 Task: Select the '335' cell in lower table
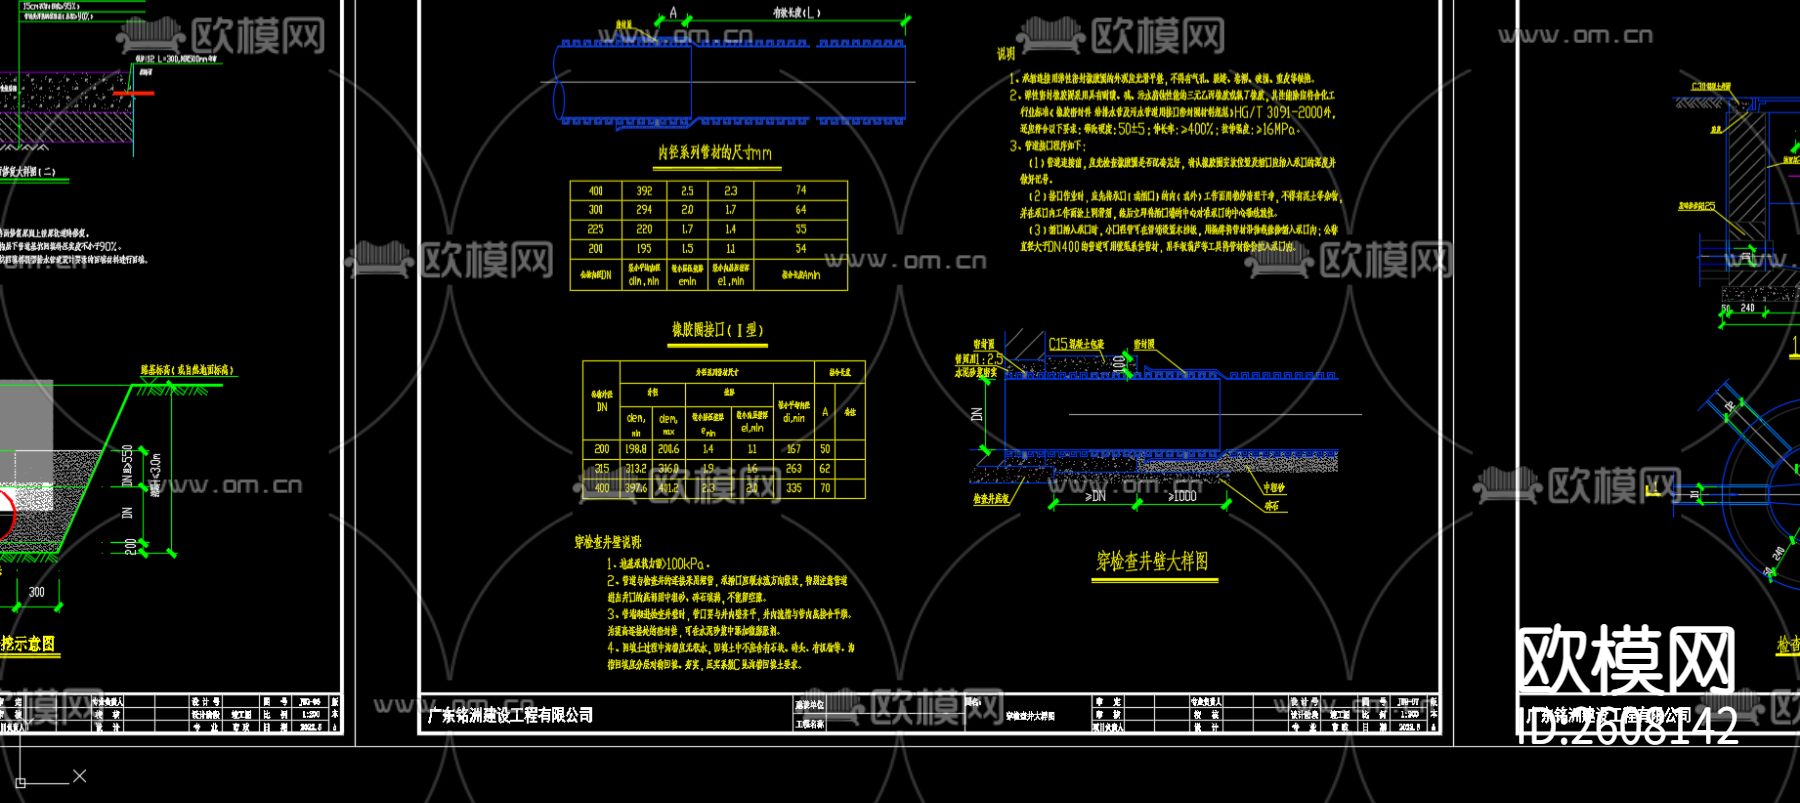pos(793,488)
